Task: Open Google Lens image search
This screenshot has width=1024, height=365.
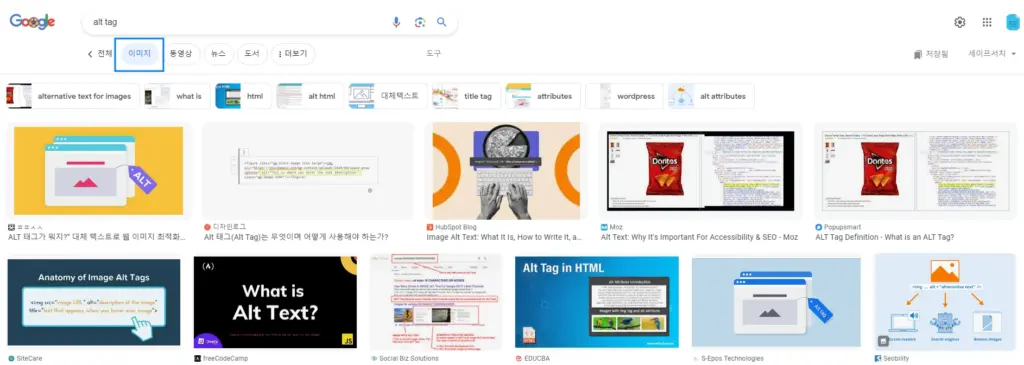Action: 420,22
